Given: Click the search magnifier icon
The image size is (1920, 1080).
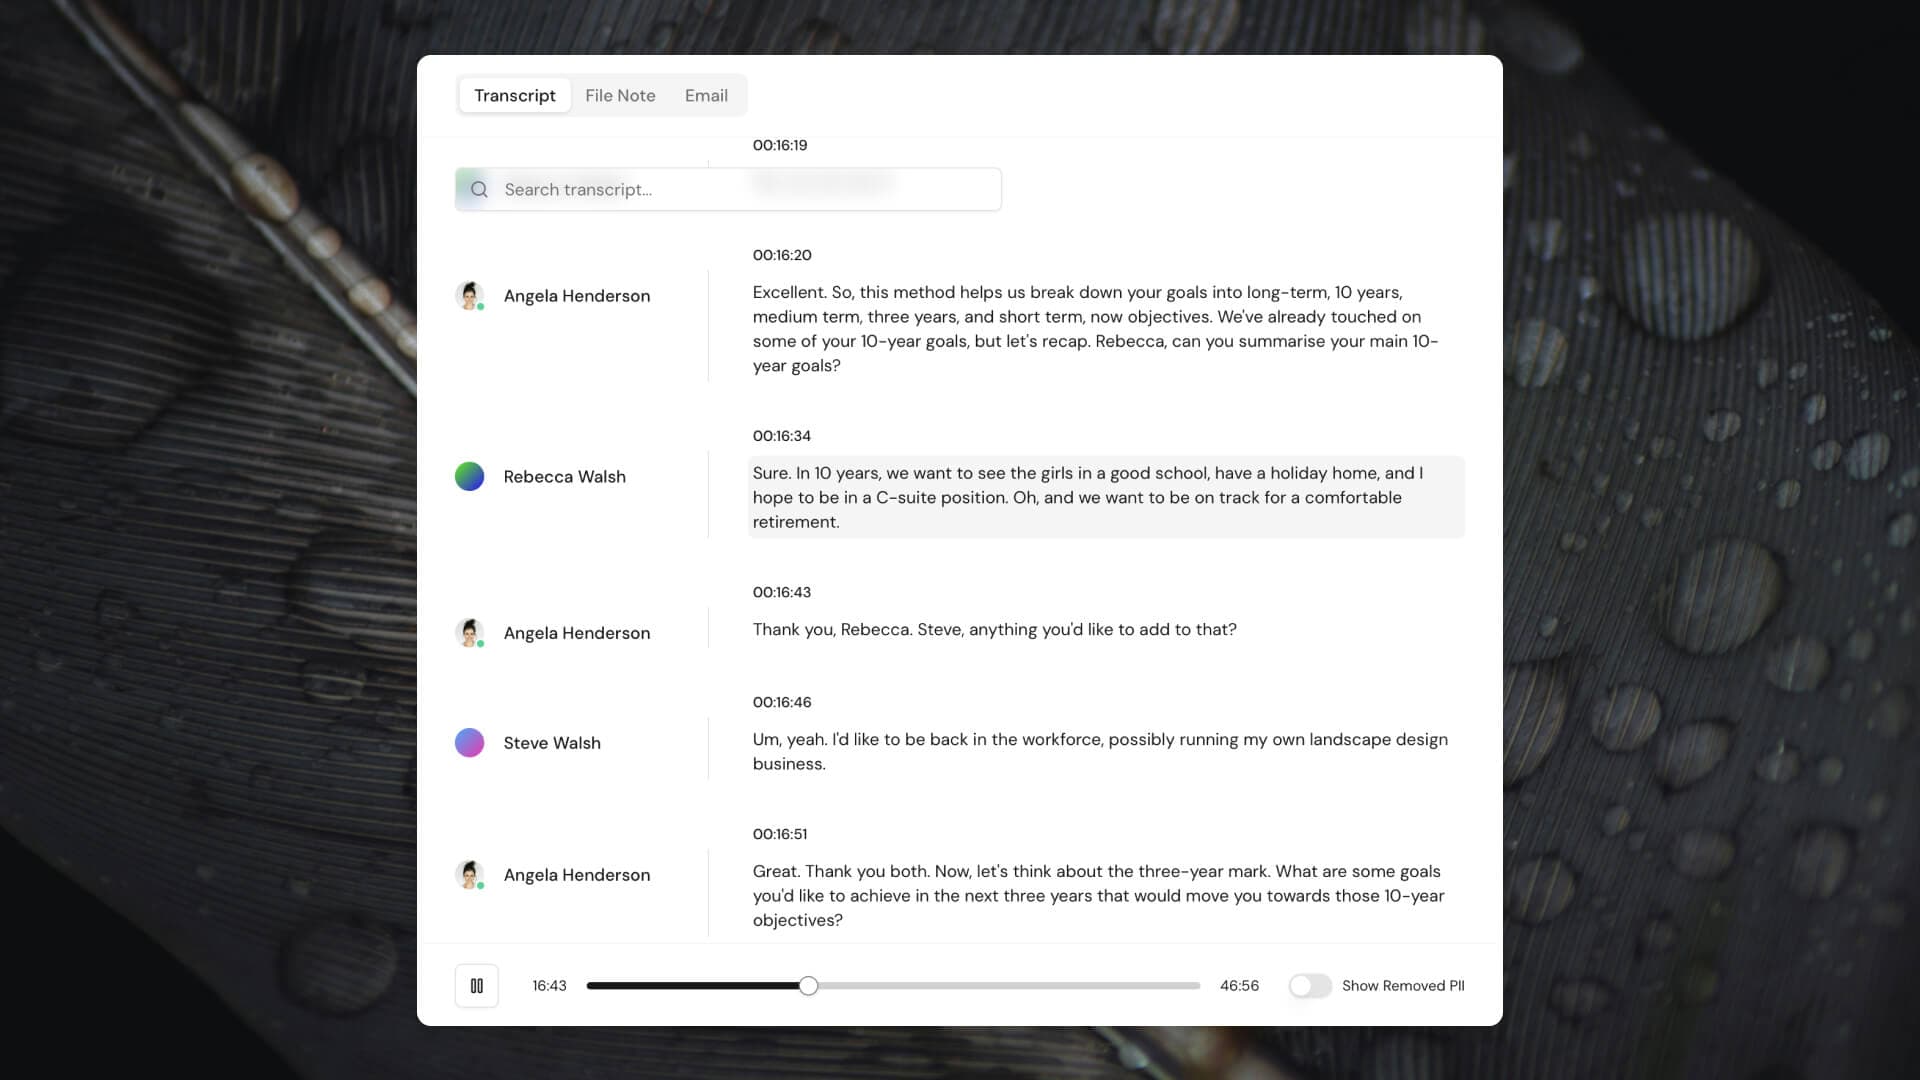Looking at the screenshot, I should point(479,190).
